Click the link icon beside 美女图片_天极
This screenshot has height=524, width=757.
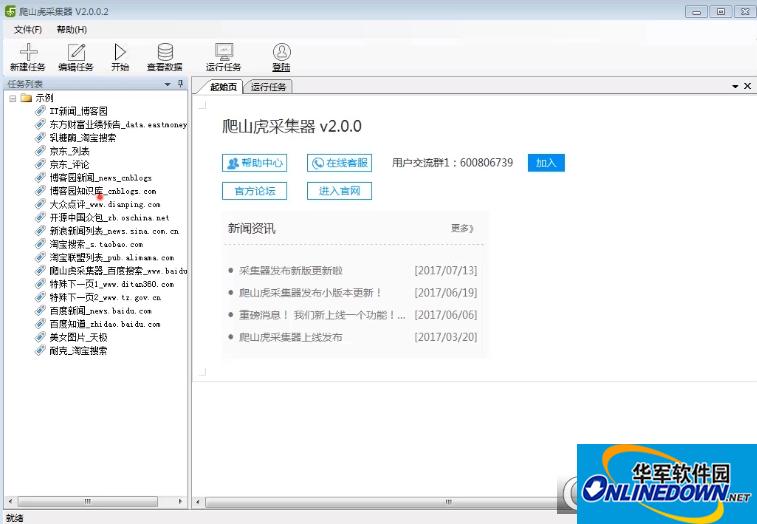click(41, 337)
